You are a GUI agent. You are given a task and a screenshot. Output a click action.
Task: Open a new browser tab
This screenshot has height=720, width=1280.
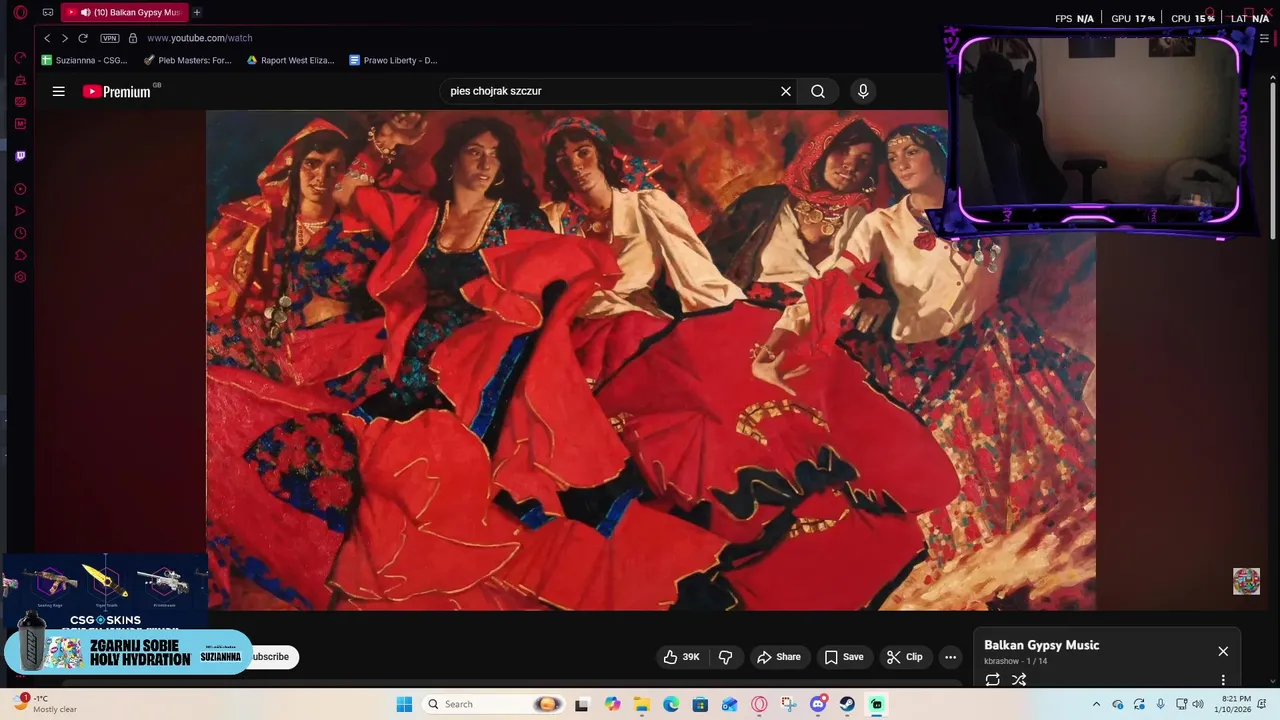coord(197,12)
